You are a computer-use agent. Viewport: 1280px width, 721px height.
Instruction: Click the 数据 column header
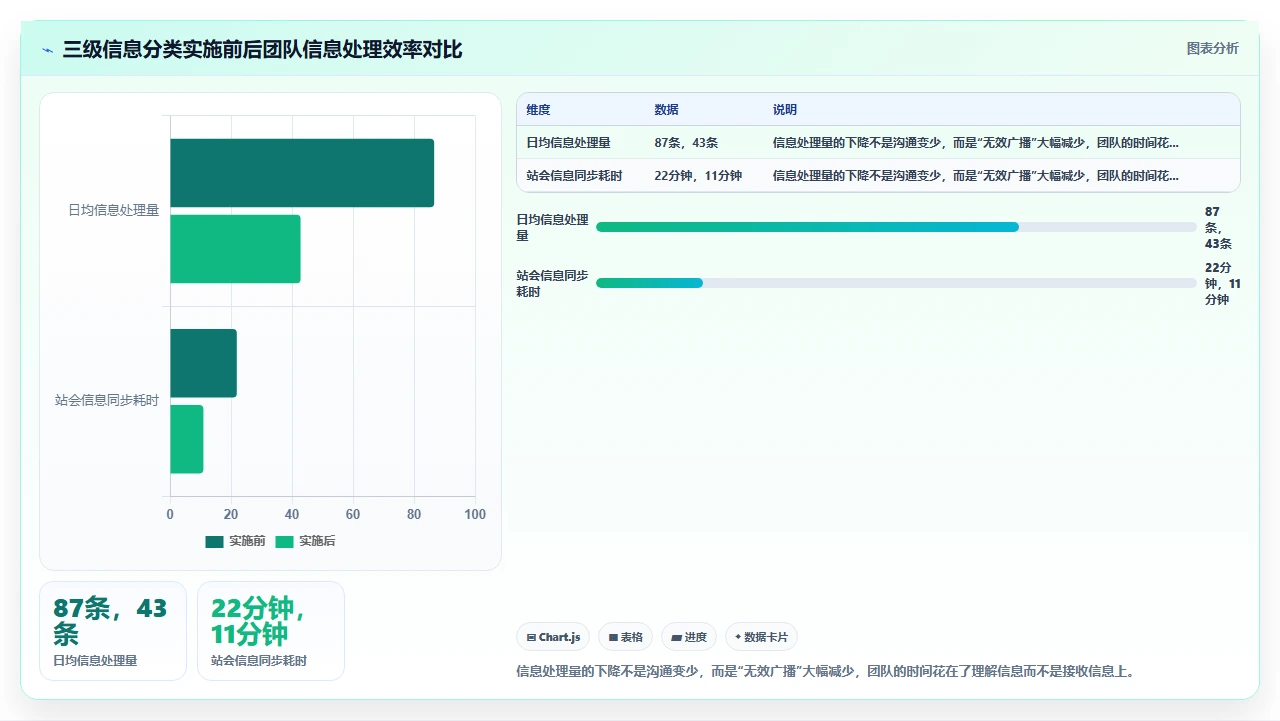point(667,110)
